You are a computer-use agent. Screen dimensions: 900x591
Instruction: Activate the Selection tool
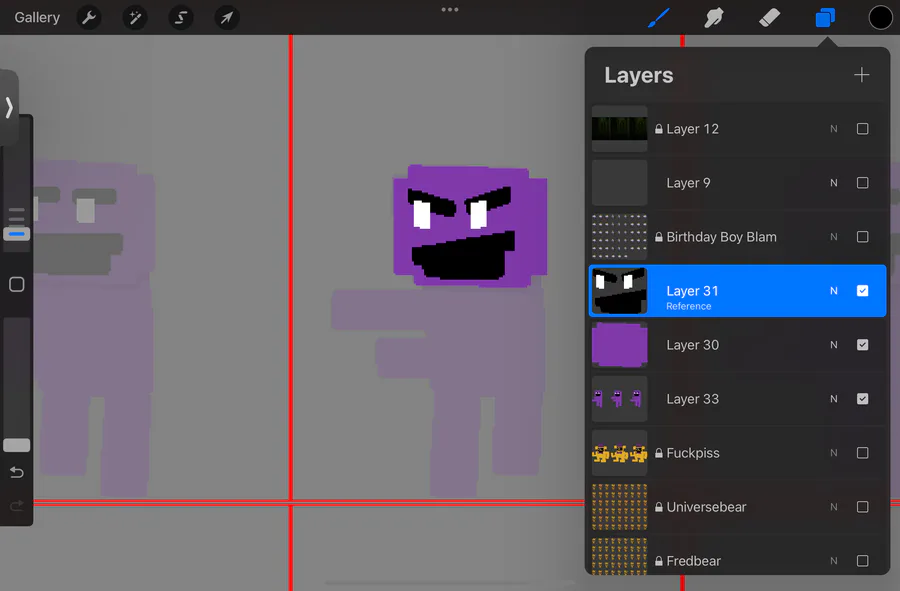pyautogui.click(x=181, y=18)
